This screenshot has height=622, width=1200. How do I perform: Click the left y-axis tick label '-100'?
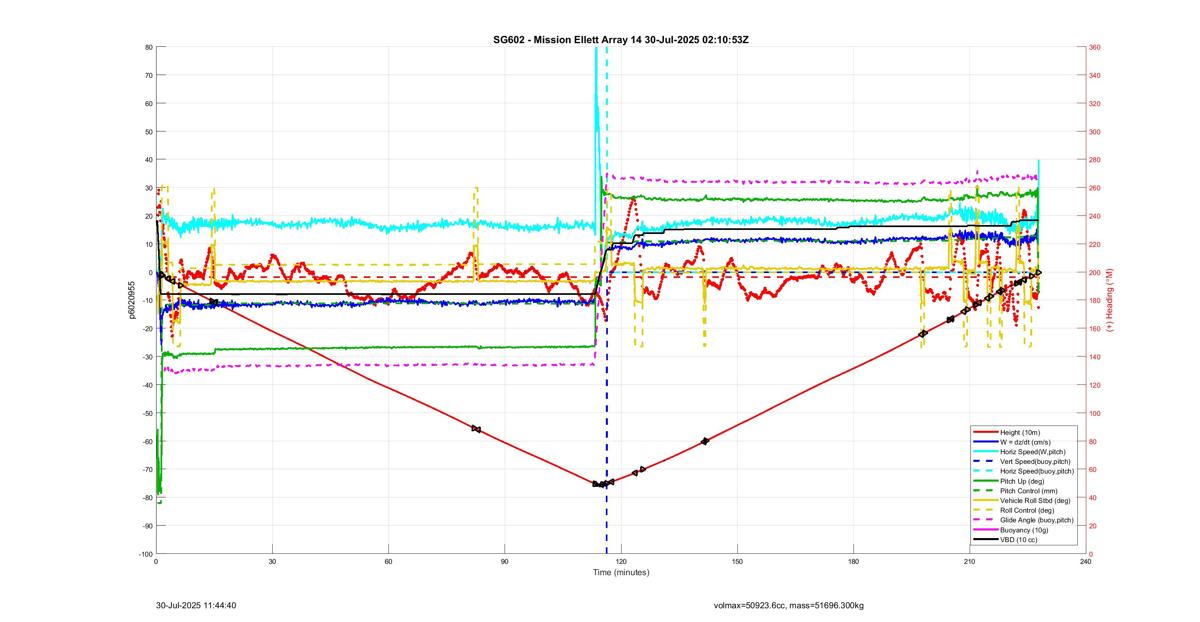(145, 554)
